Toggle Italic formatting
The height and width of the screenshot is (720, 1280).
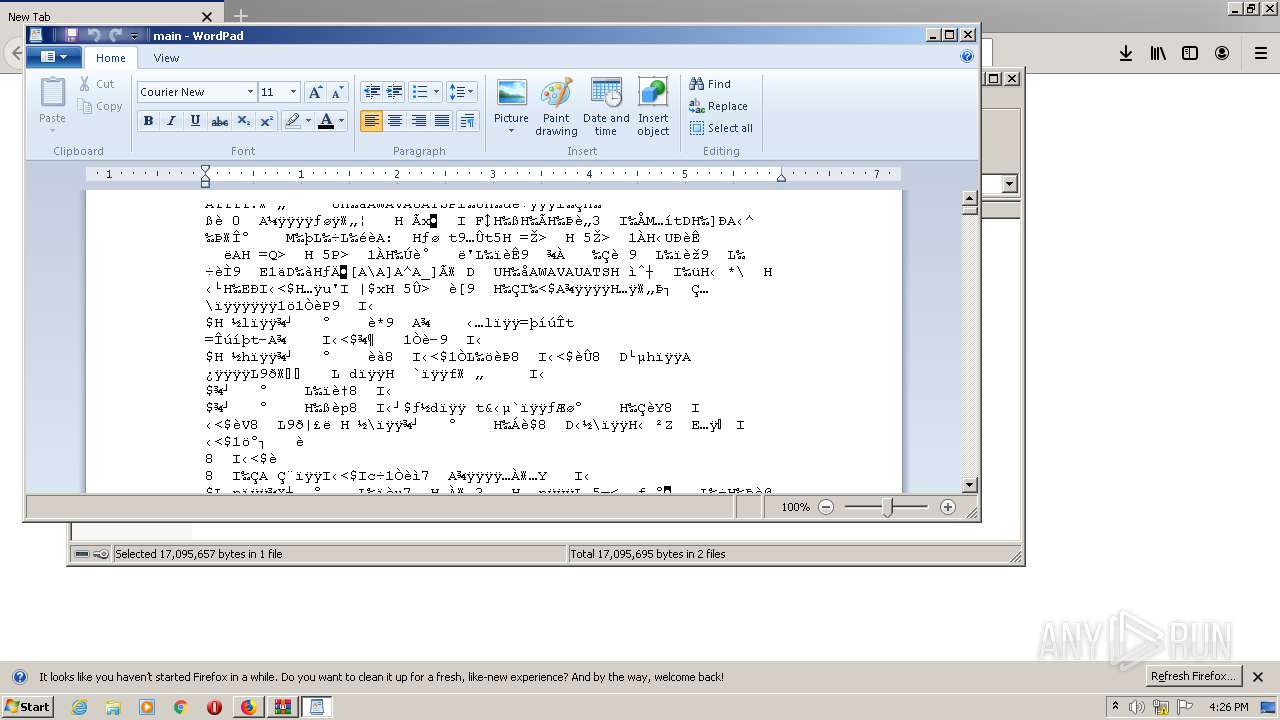171,121
